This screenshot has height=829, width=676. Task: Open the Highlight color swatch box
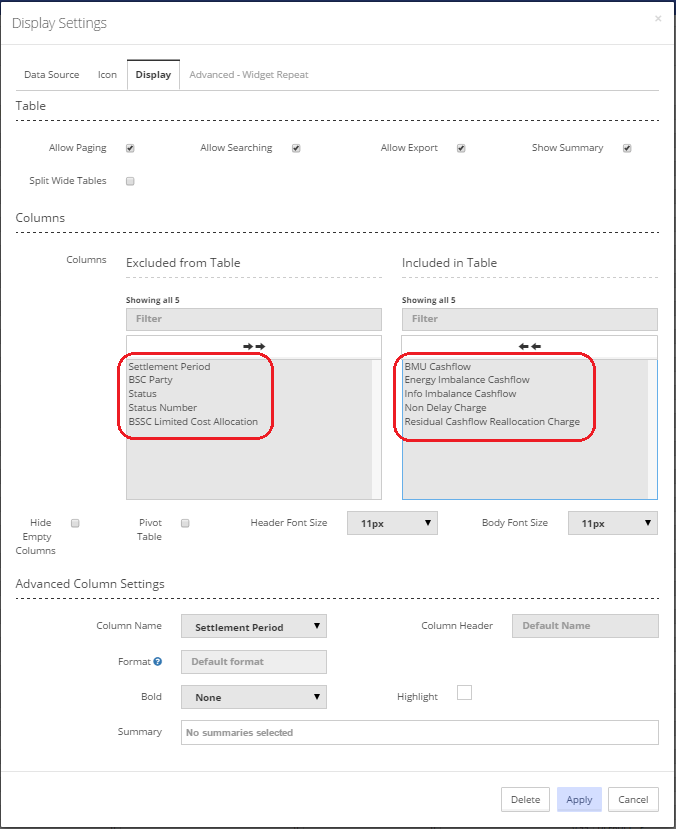coord(464,693)
